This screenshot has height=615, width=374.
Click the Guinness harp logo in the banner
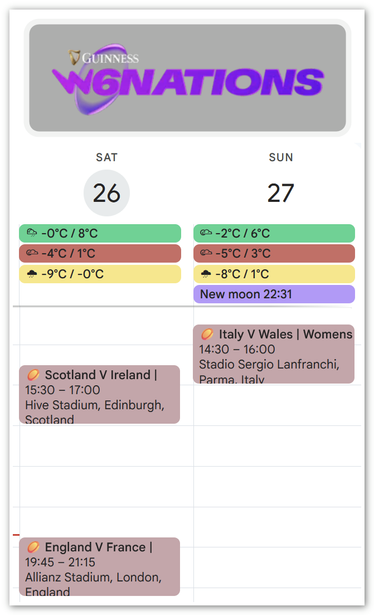point(74,57)
